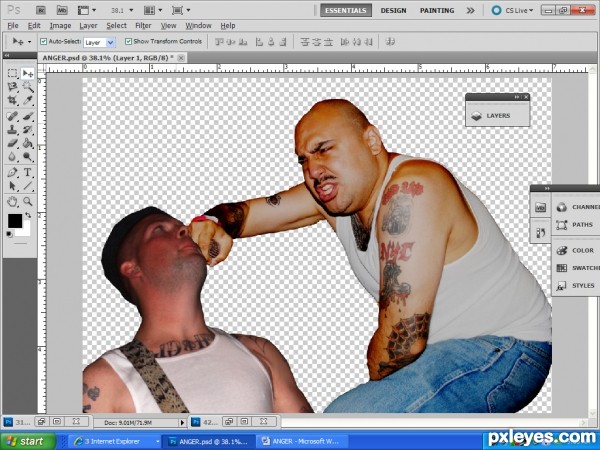The image size is (600, 450).
Task: Open the Filter menu
Action: coord(143,26)
